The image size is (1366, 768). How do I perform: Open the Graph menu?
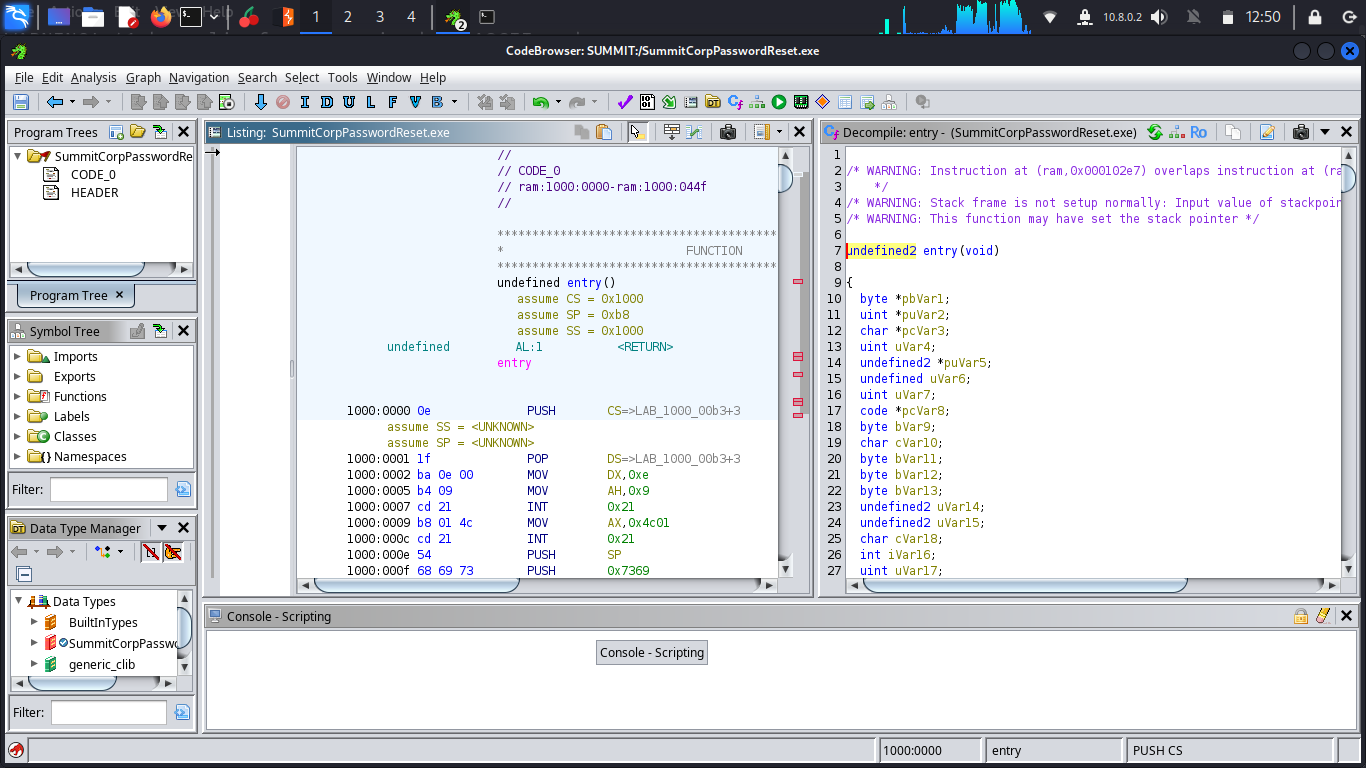point(143,77)
